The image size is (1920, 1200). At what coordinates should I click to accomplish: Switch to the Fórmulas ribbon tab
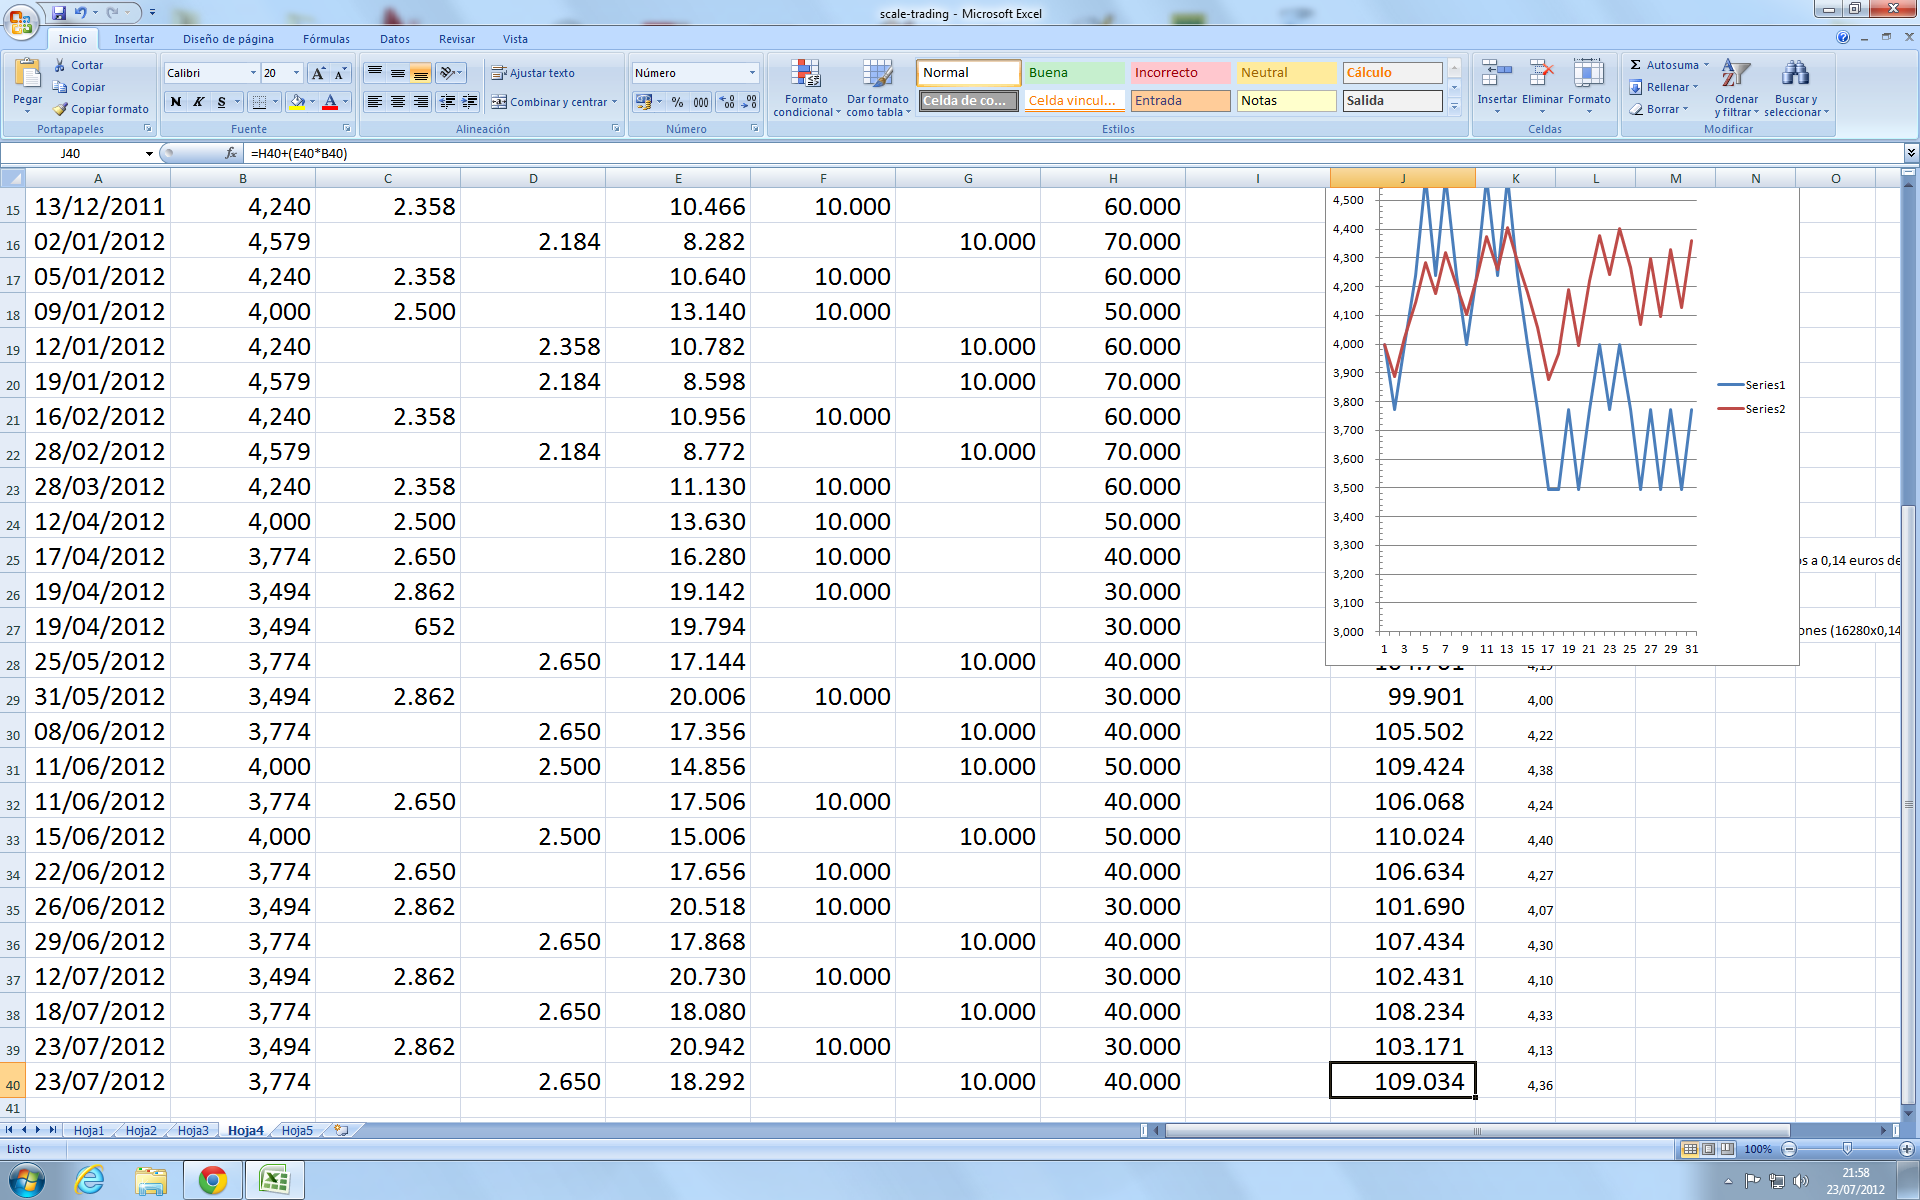[x=326, y=39]
